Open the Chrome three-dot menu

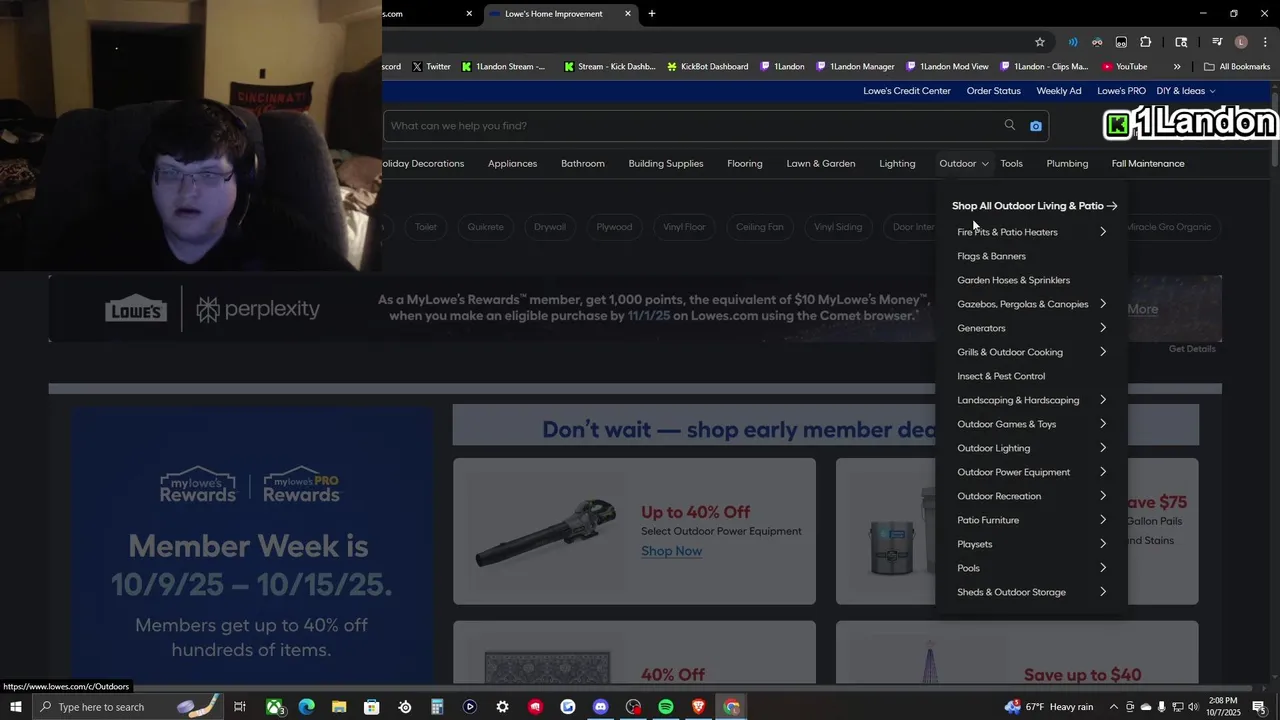pyautogui.click(x=1265, y=42)
